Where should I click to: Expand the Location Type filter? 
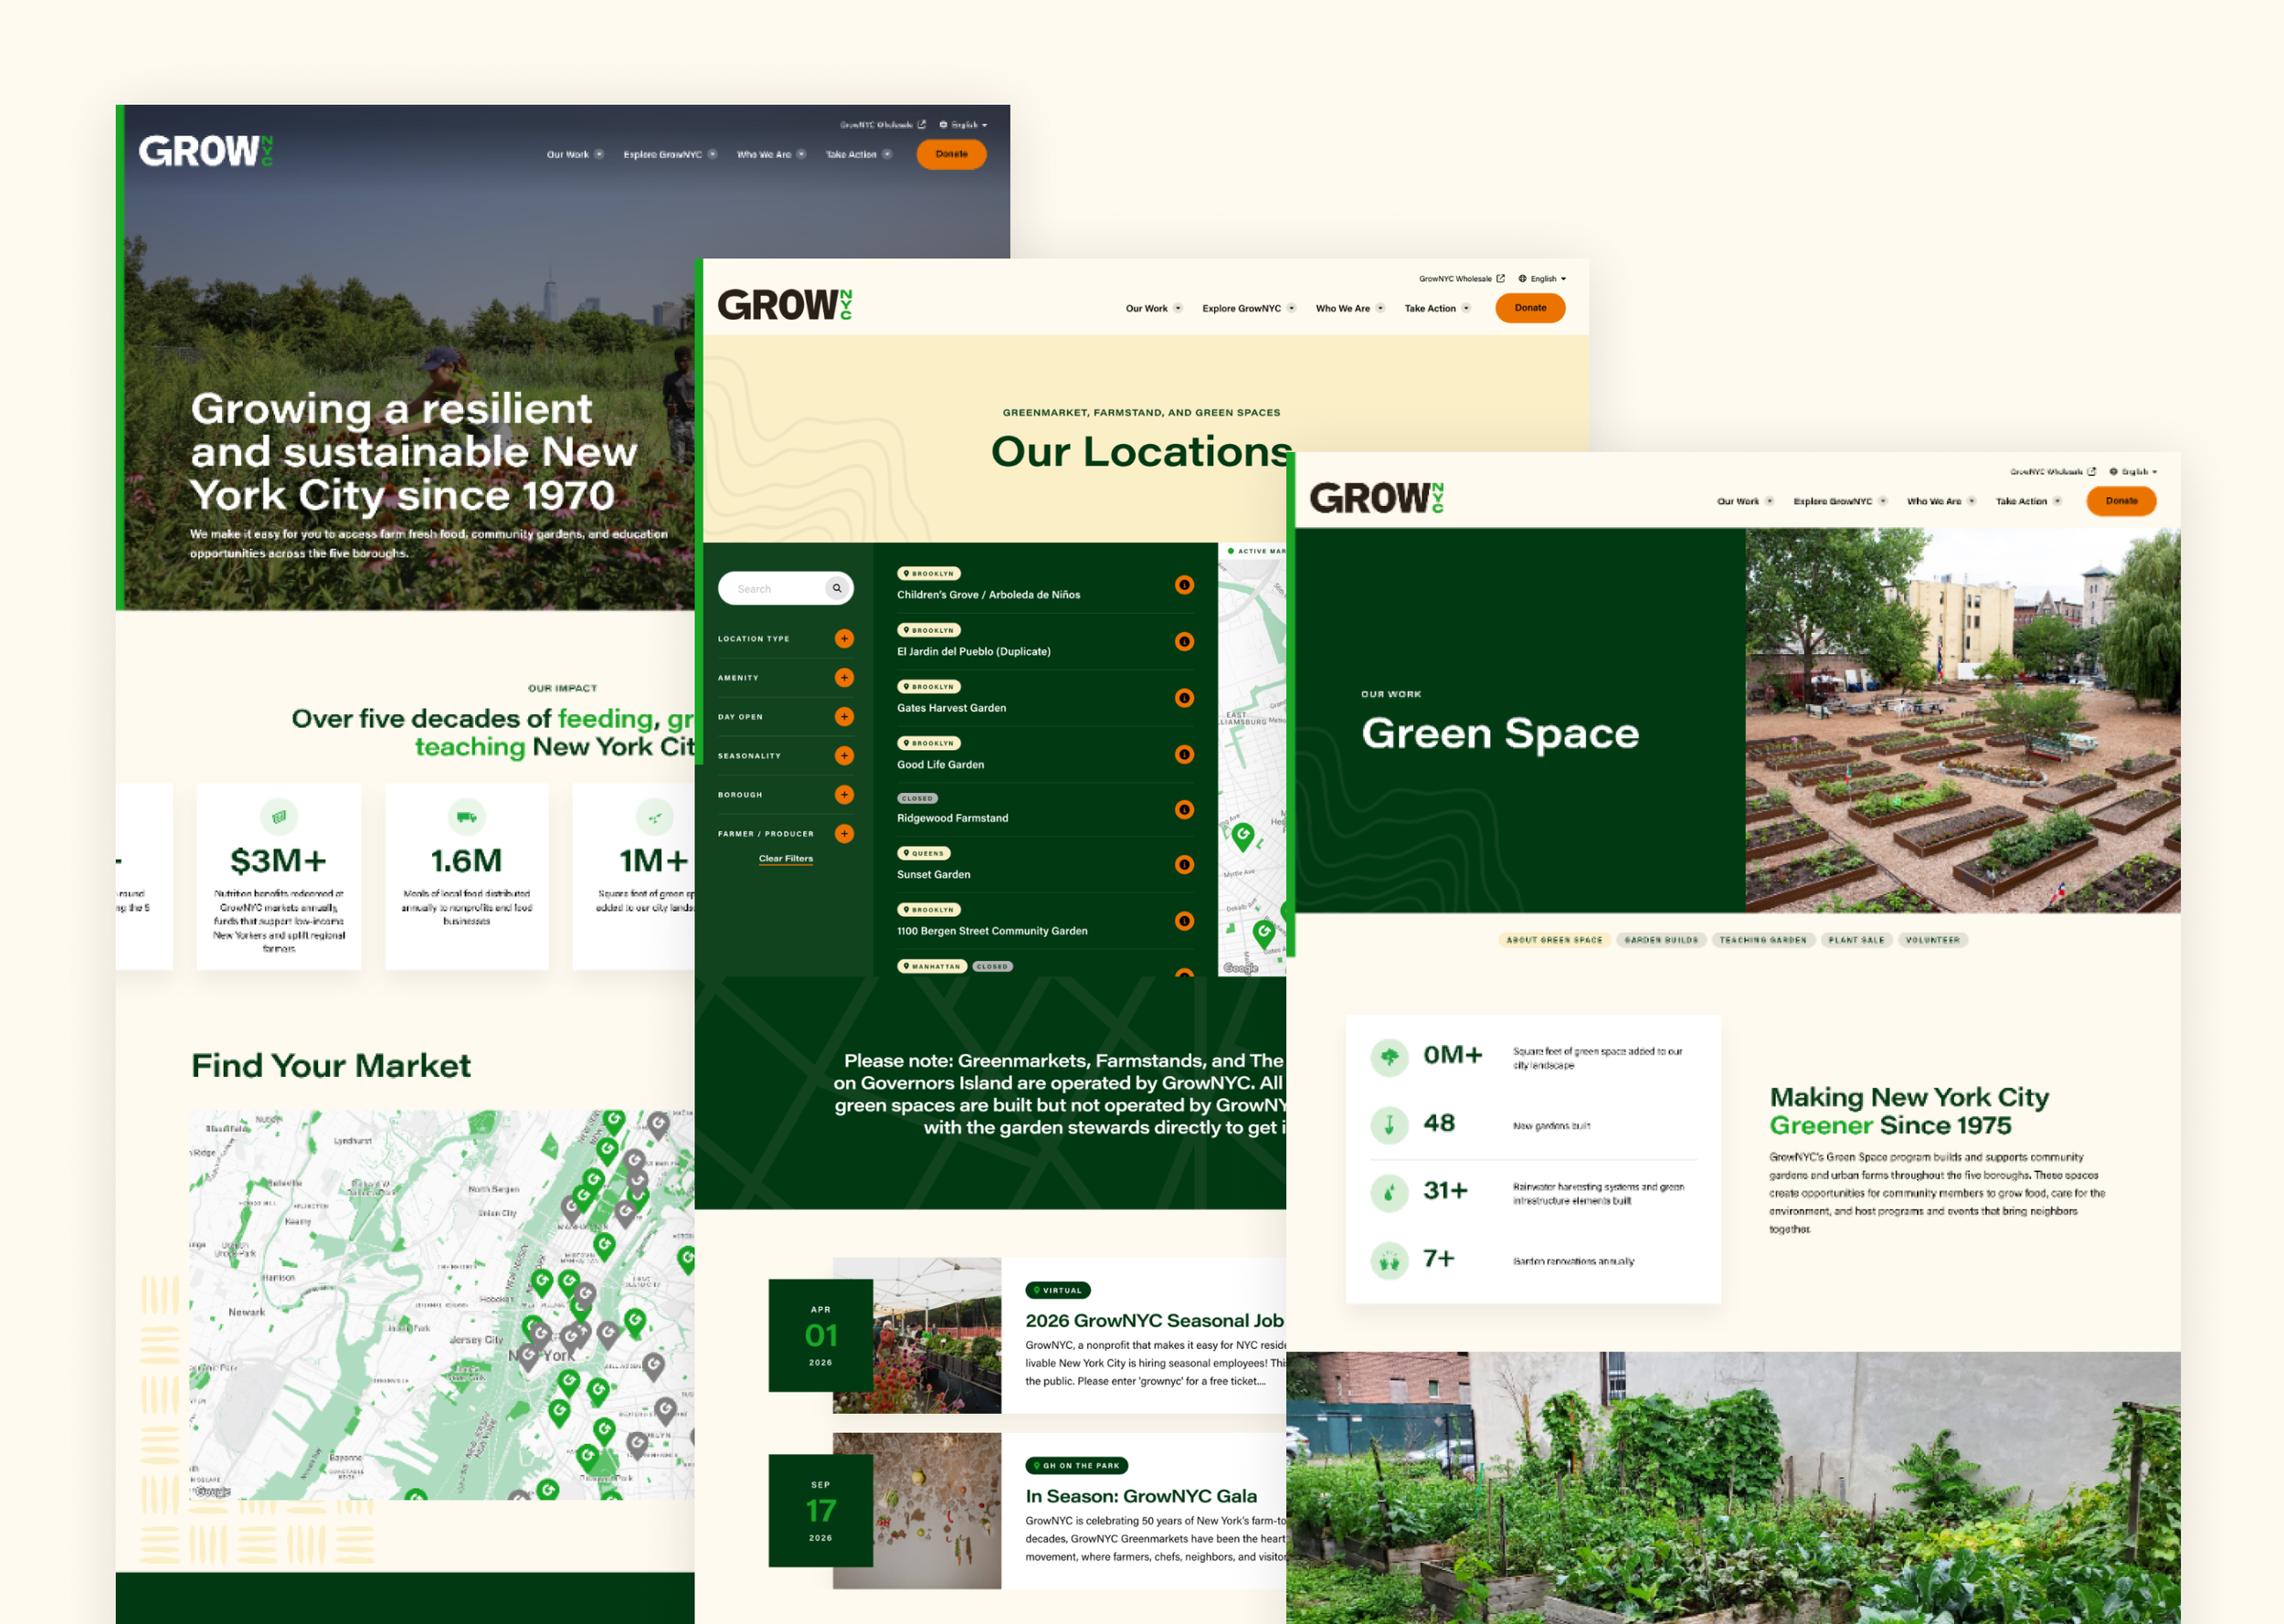(844, 638)
